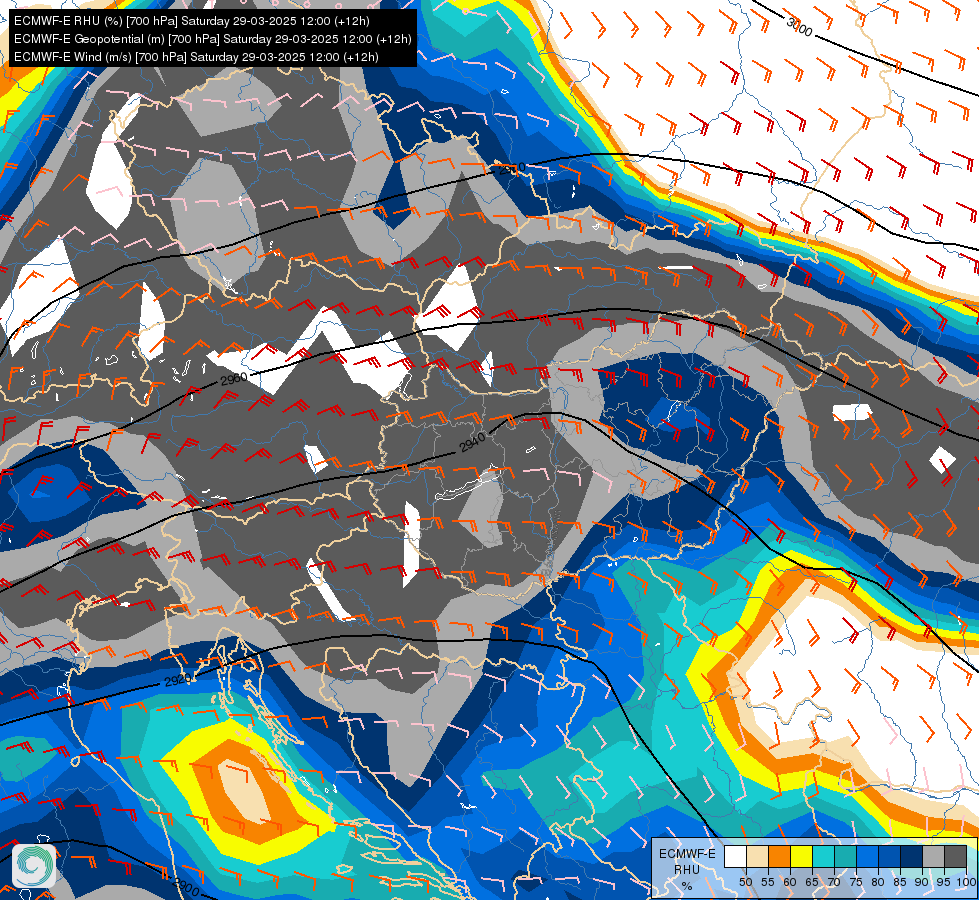Screen dimensions: 979x900
Task: Click the '2900' contour label
Action: [x=185, y=886]
